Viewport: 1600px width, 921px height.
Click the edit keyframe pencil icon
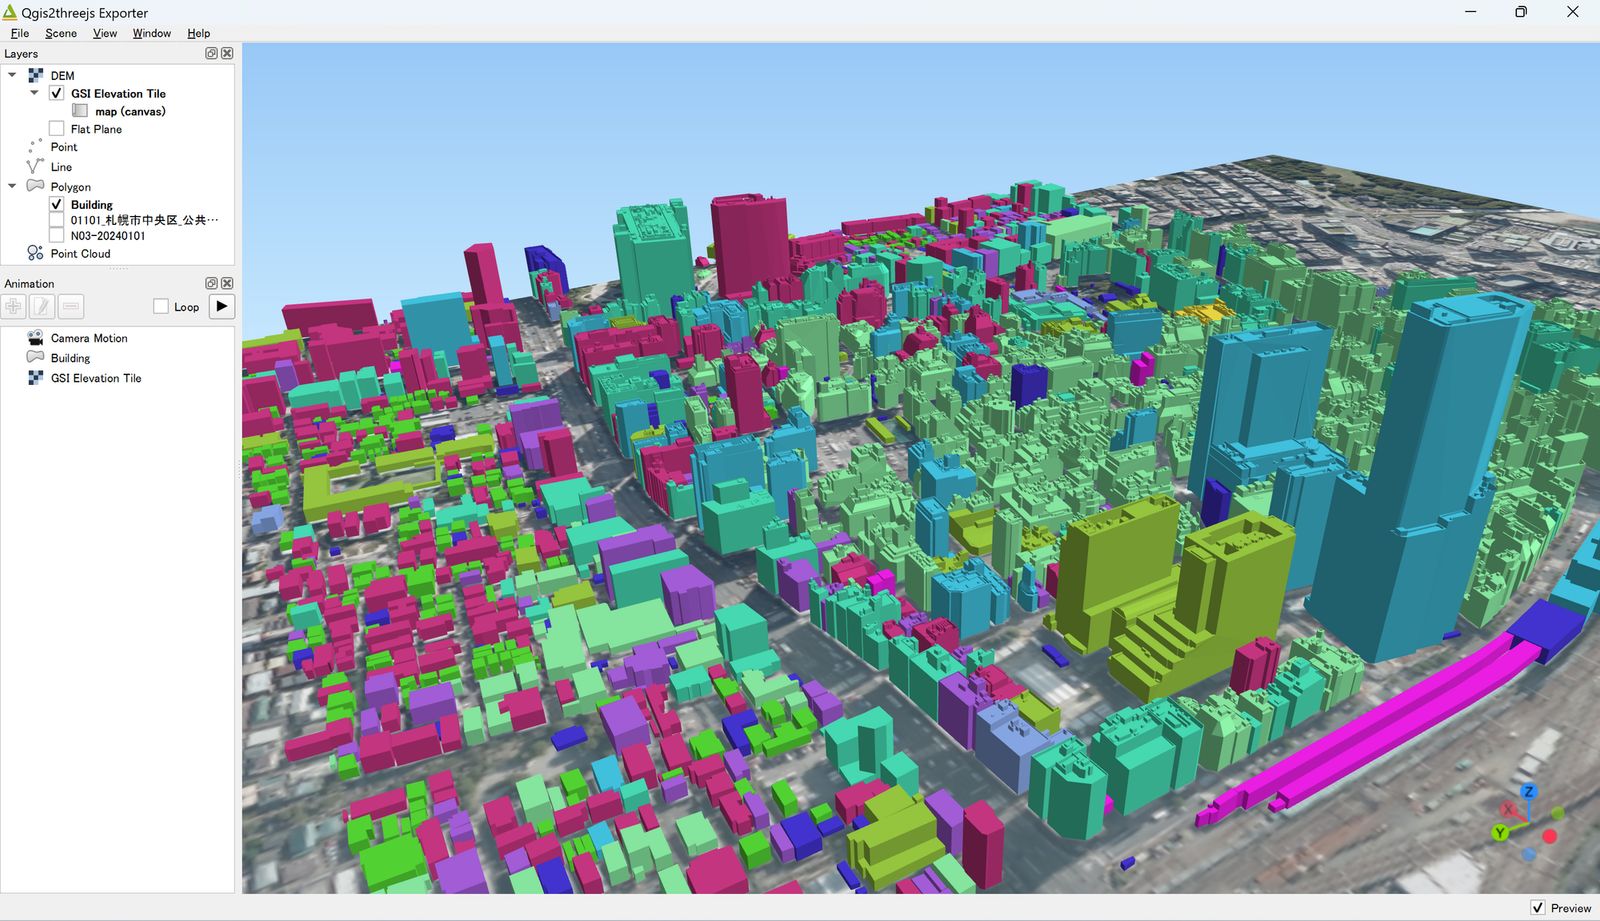coord(42,307)
